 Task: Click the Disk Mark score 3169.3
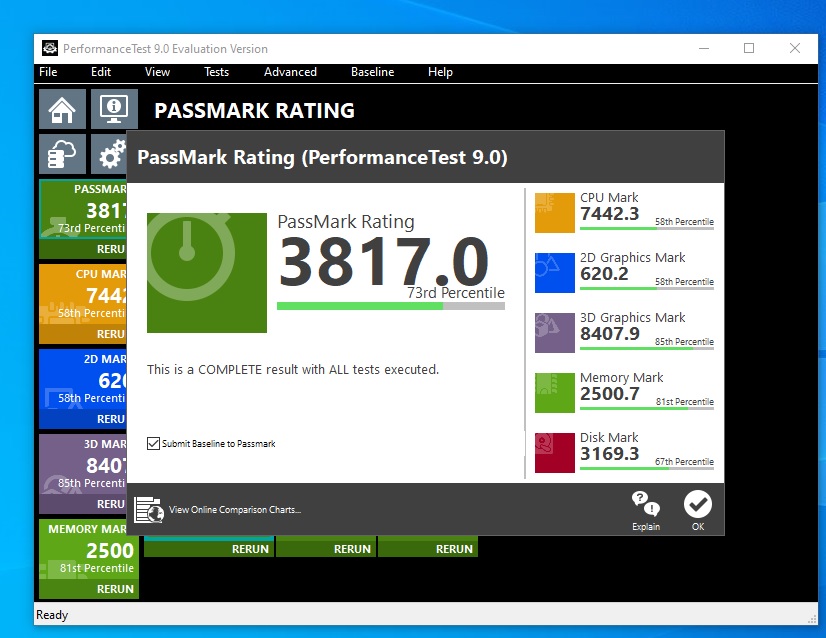point(609,454)
